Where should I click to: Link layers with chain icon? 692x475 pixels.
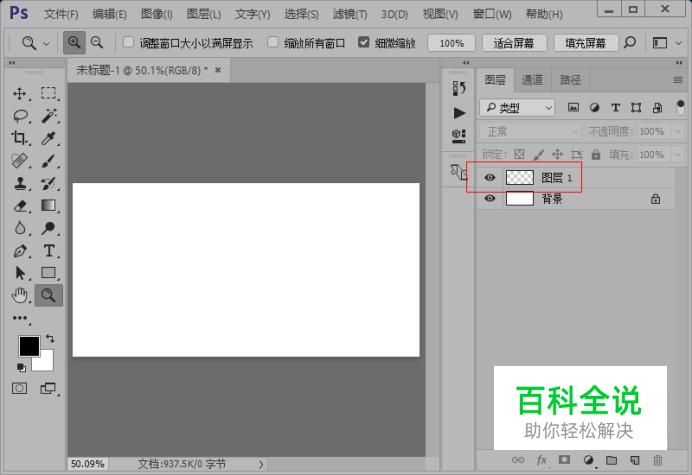coord(518,460)
